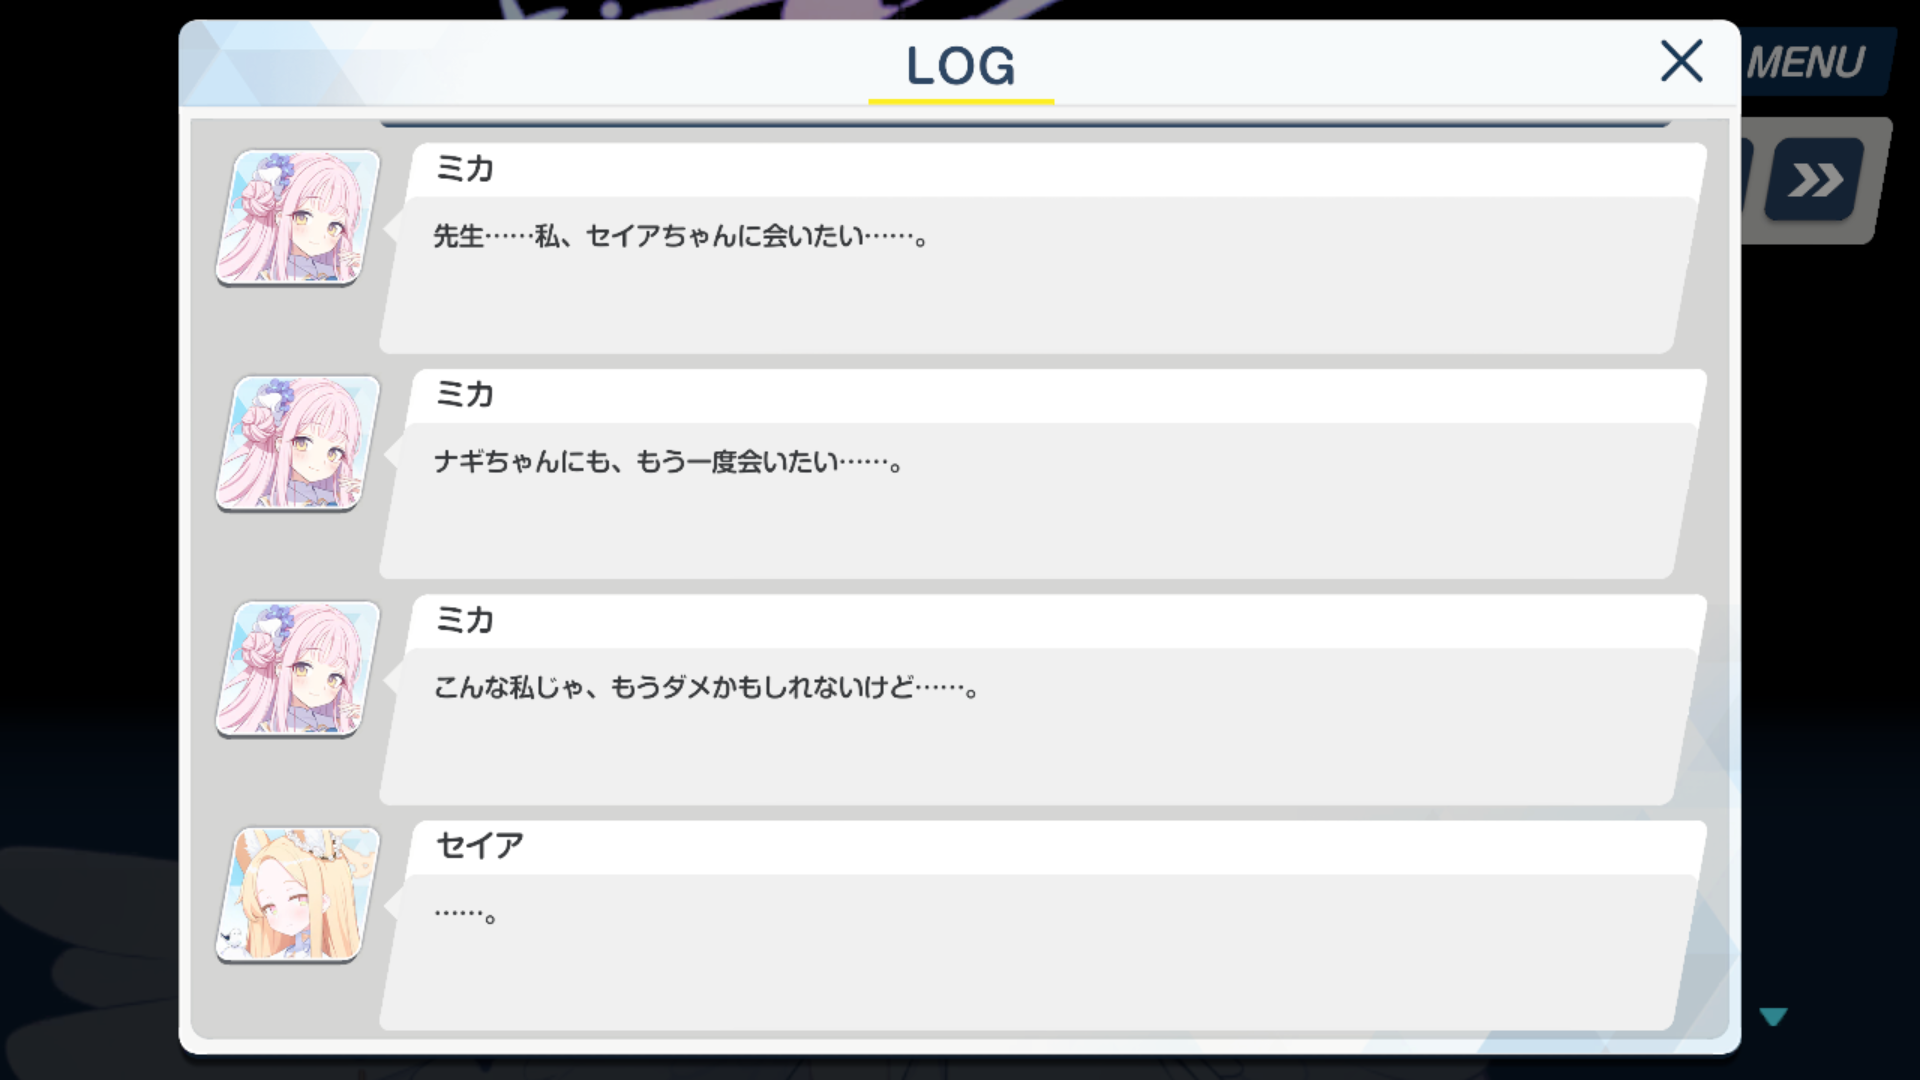
Task: Click Mika's avatar beside second message
Action: [x=298, y=443]
